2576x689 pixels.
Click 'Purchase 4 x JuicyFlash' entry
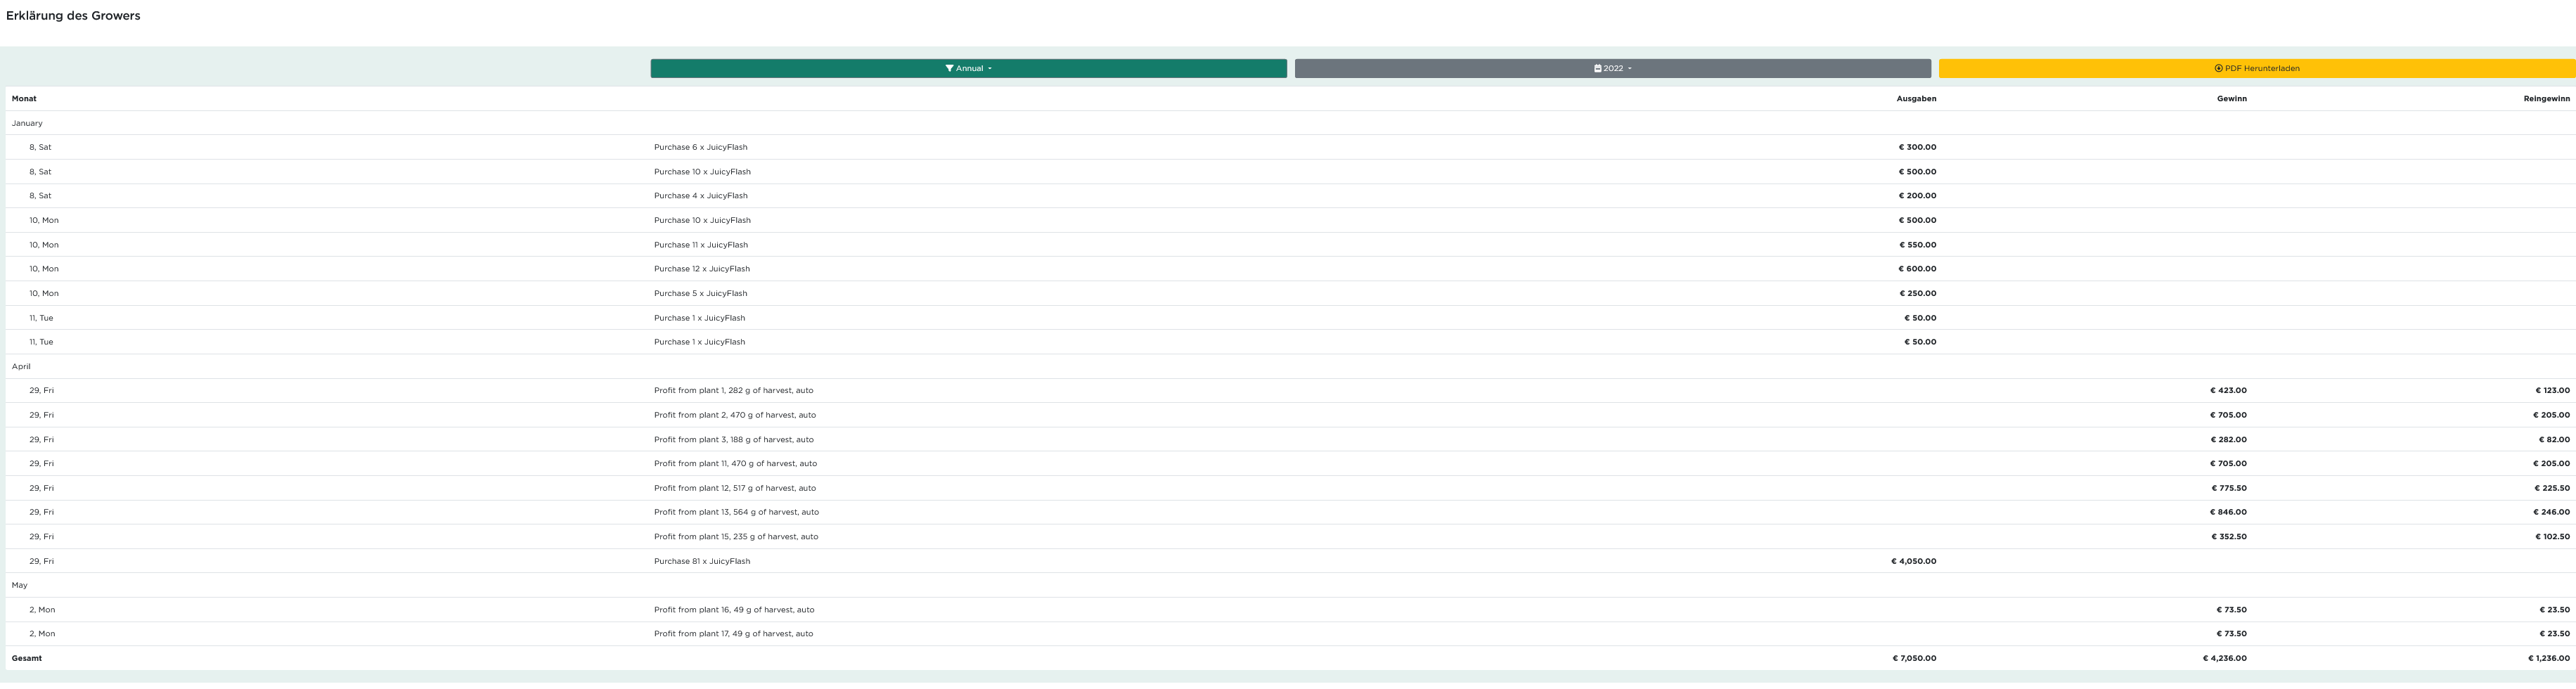tap(700, 196)
